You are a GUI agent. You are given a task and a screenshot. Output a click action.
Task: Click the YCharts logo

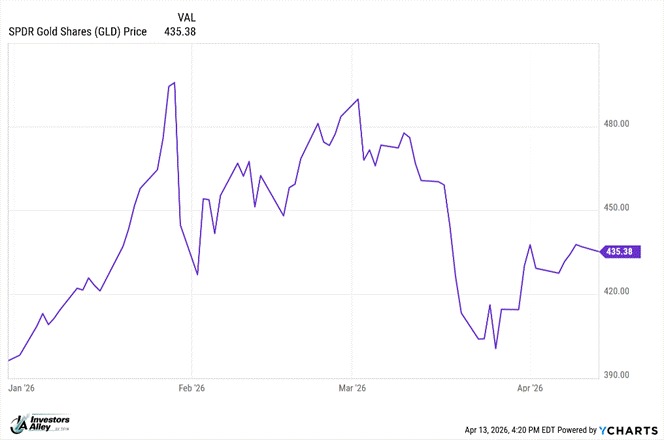pyautogui.click(x=627, y=428)
